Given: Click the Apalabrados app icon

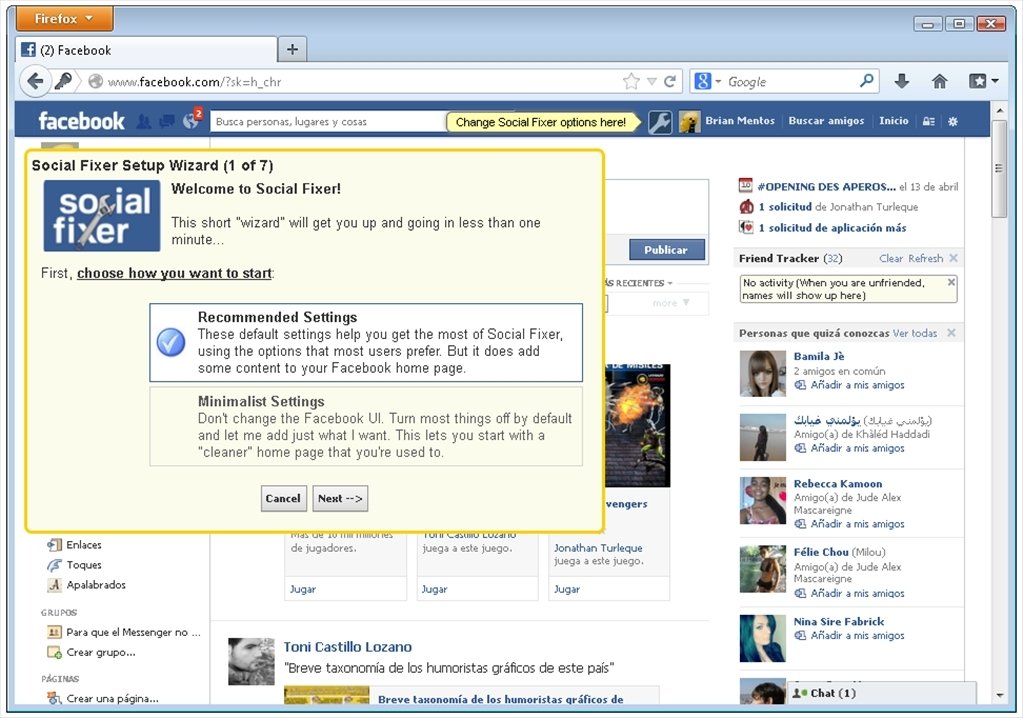Looking at the screenshot, I should [x=54, y=585].
